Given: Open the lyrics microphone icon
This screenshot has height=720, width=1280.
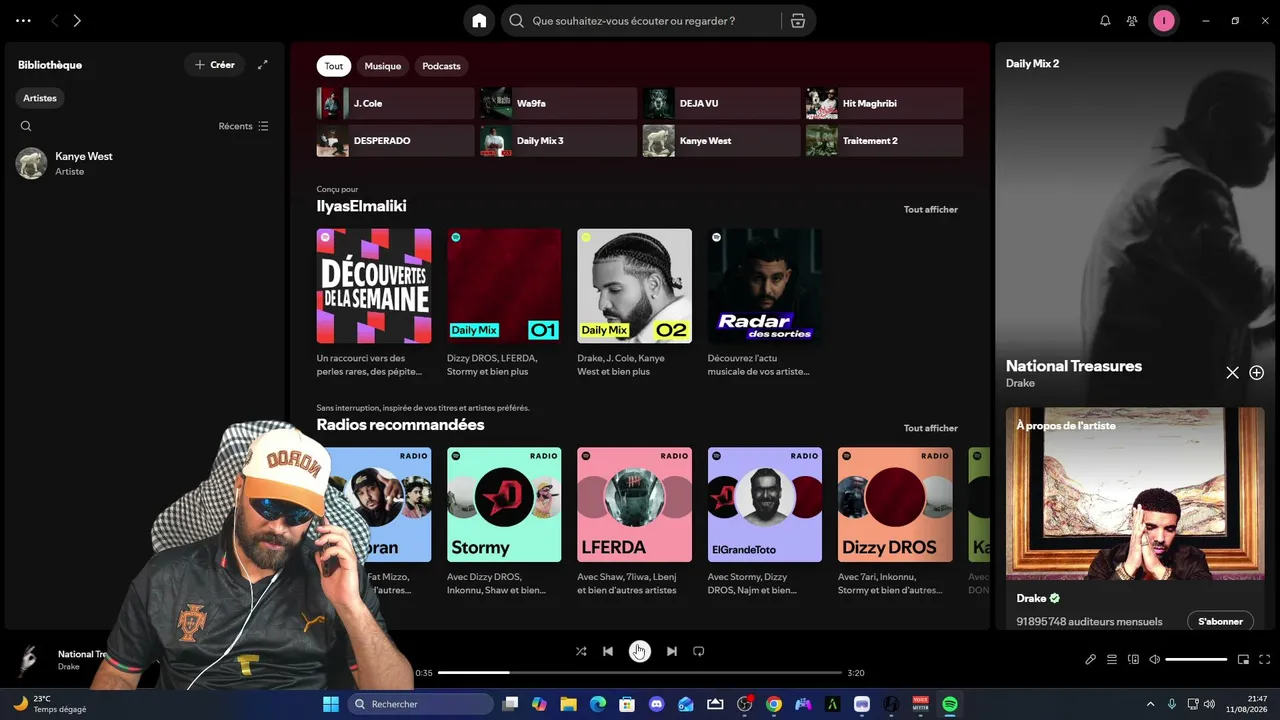Looking at the screenshot, I should (1091, 660).
